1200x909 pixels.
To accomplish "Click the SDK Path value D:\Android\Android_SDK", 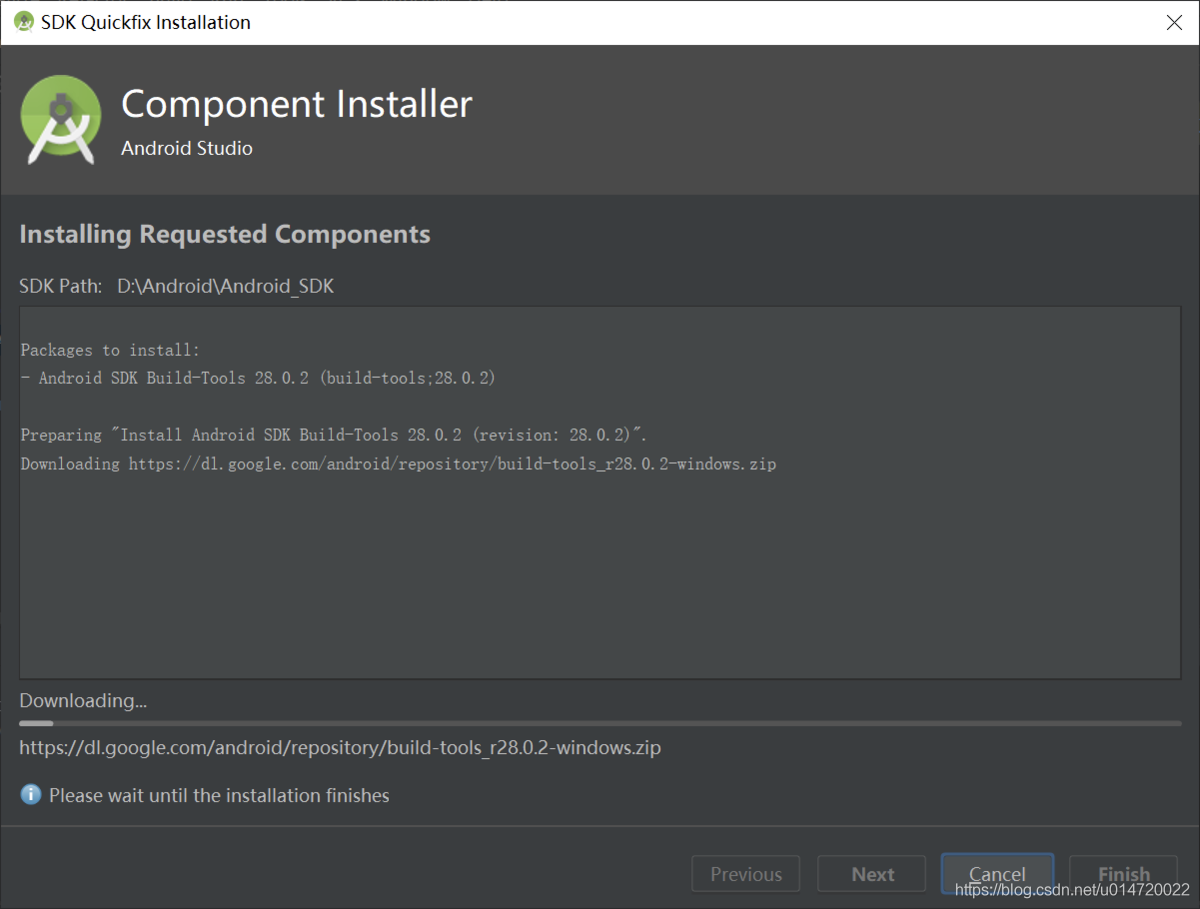I will [x=225, y=286].
